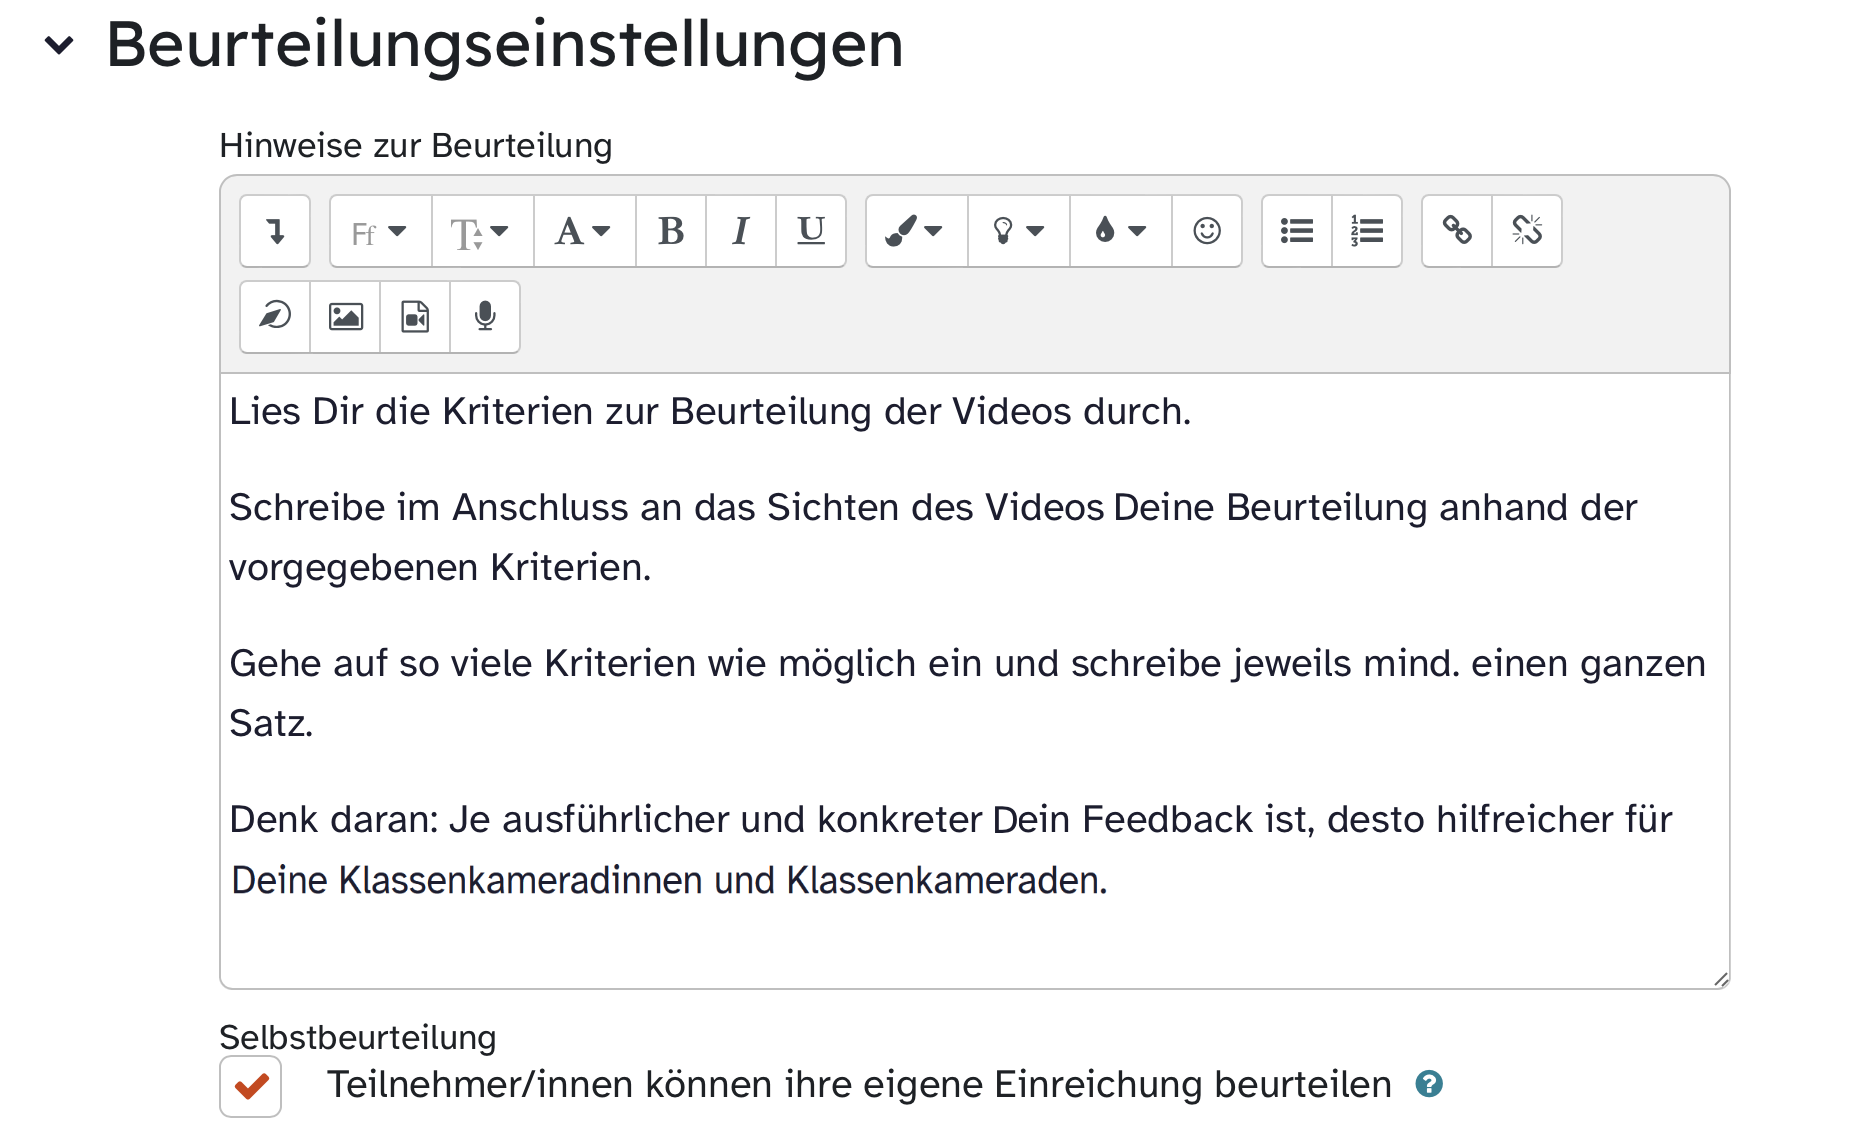This screenshot has width=1856, height=1130.
Task: Apply bold formatting in the editor
Action: [x=671, y=231]
